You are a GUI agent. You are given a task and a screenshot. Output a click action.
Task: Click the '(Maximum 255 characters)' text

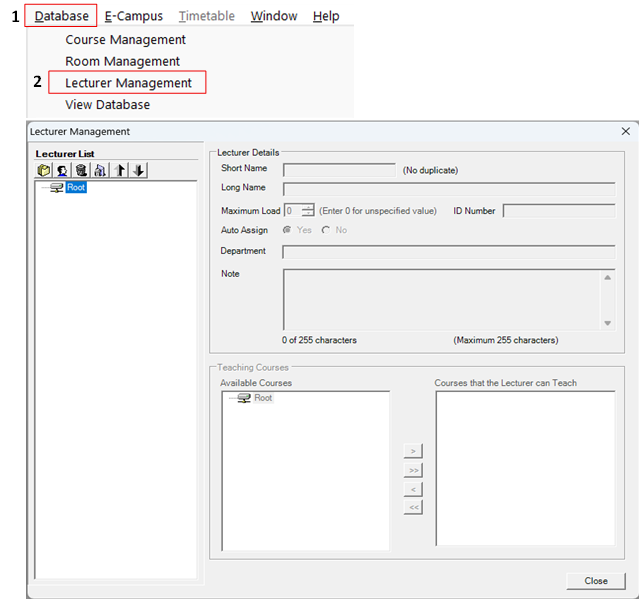[x=506, y=340]
